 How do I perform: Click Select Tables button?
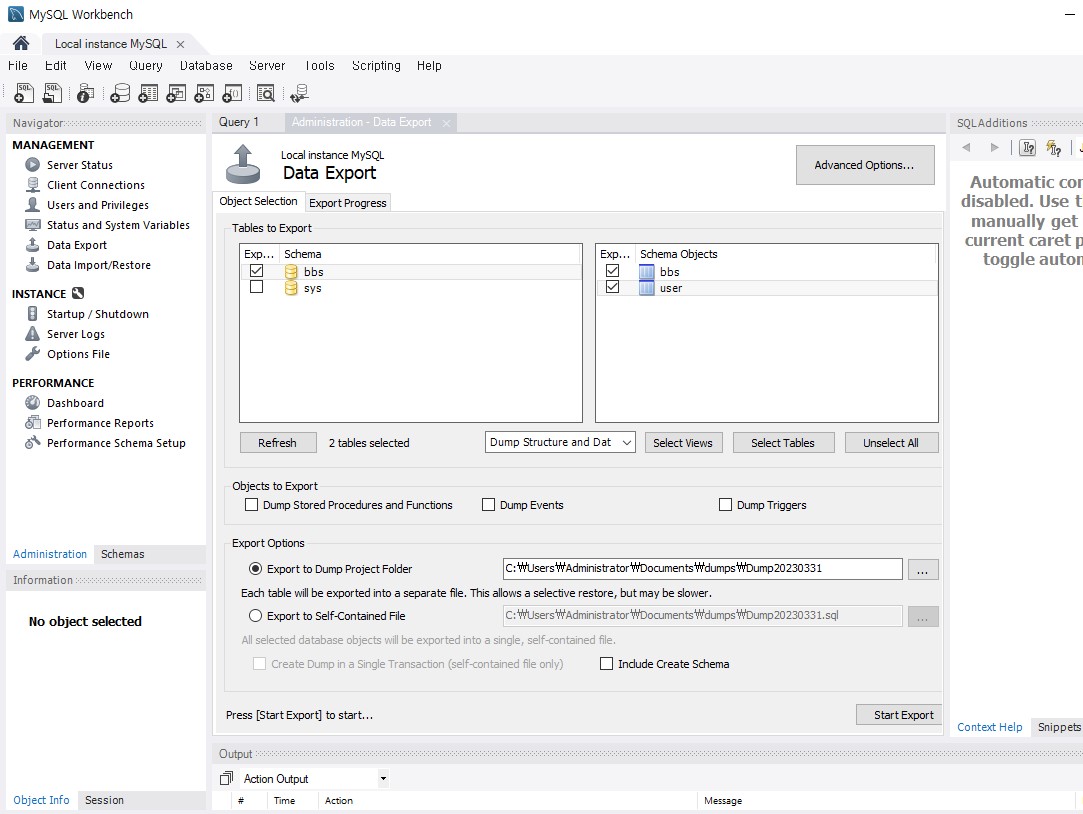click(x=783, y=443)
